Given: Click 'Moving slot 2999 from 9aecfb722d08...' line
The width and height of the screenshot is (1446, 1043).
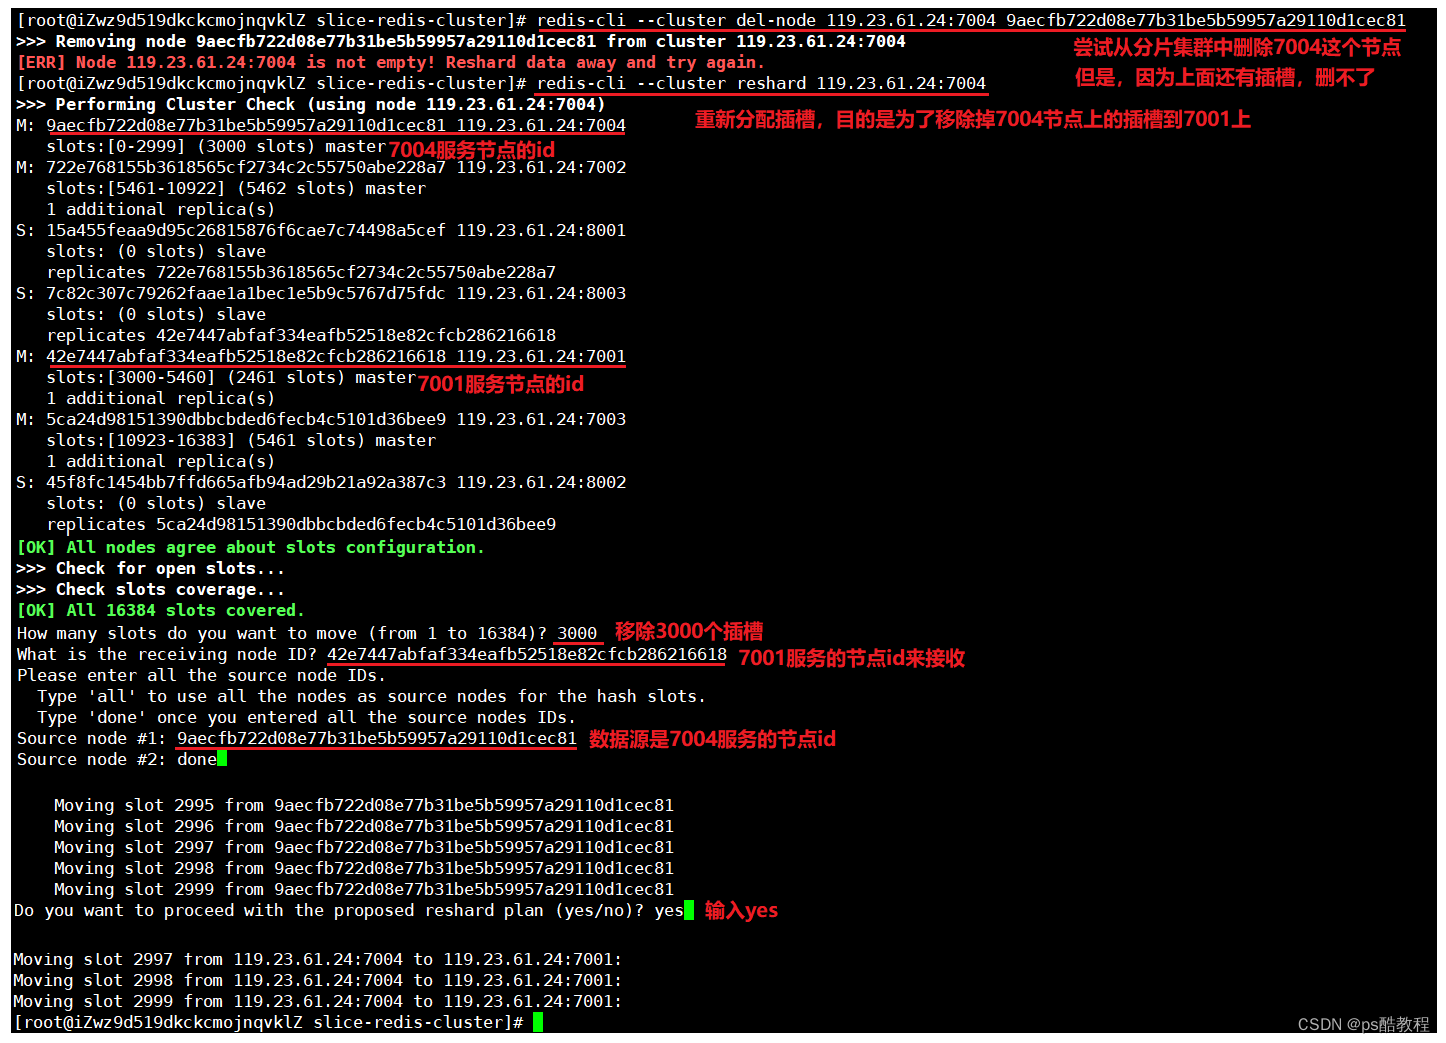Looking at the screenshot, I should [x=364, y=889].
